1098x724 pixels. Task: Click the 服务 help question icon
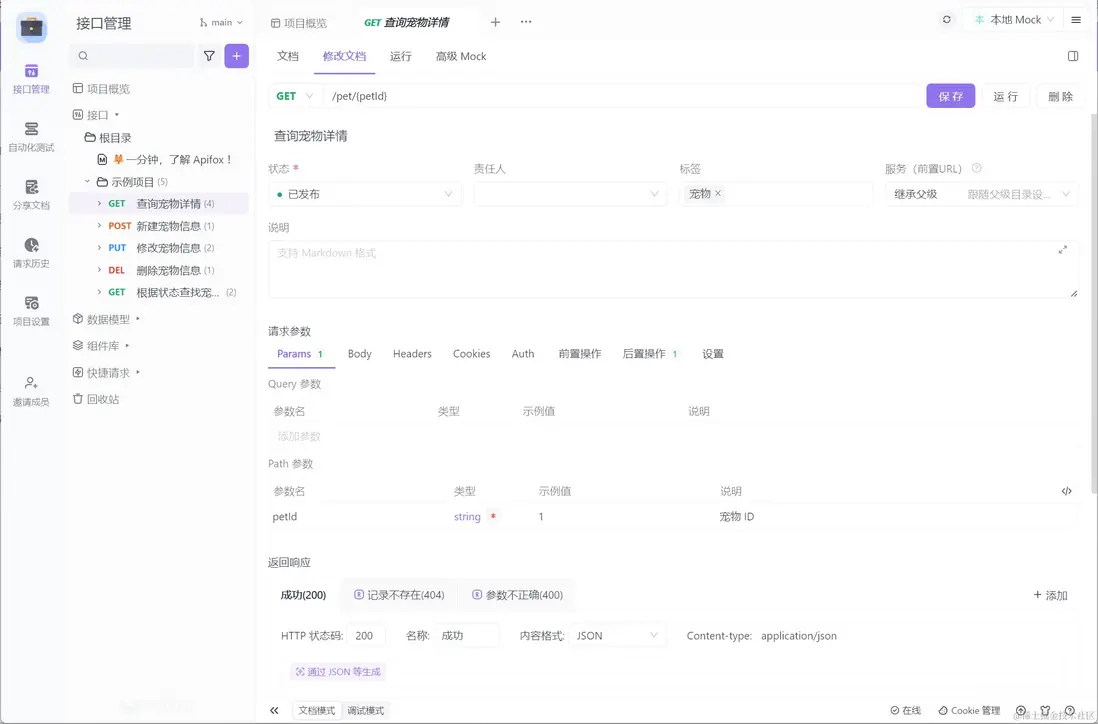coord(977,168)
